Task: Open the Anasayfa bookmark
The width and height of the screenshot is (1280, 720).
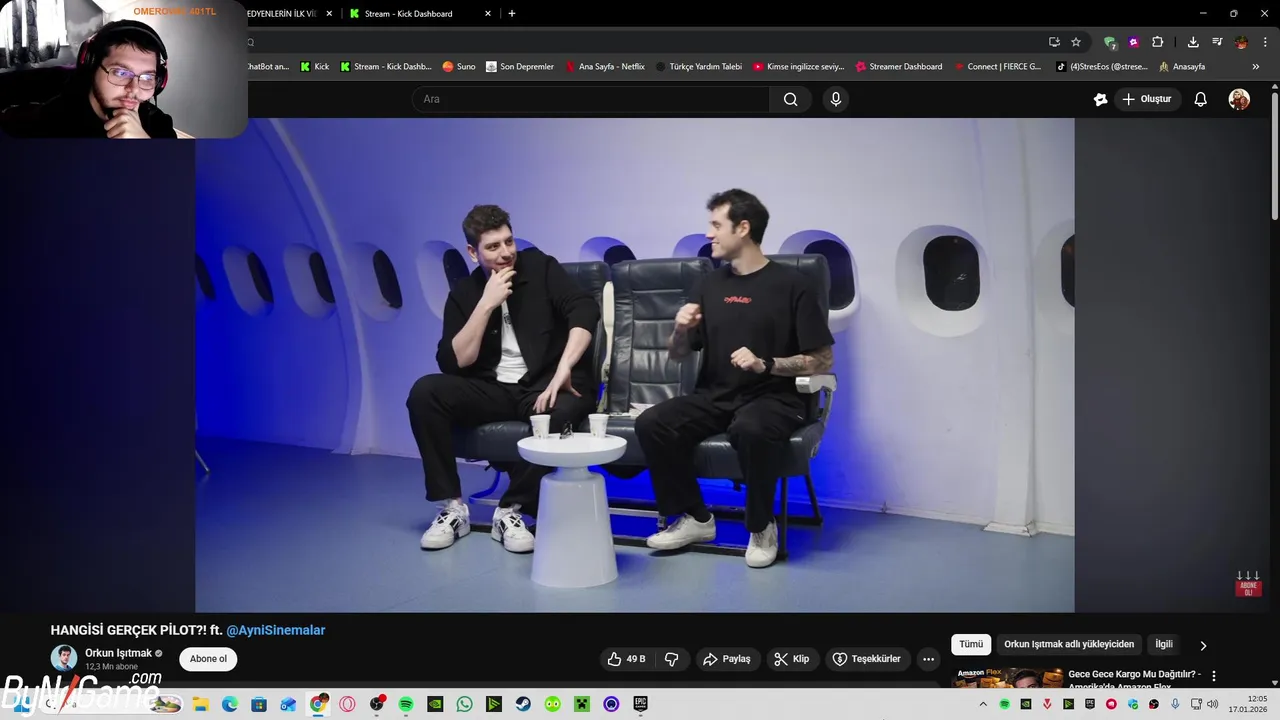Action: (1182, 67)
